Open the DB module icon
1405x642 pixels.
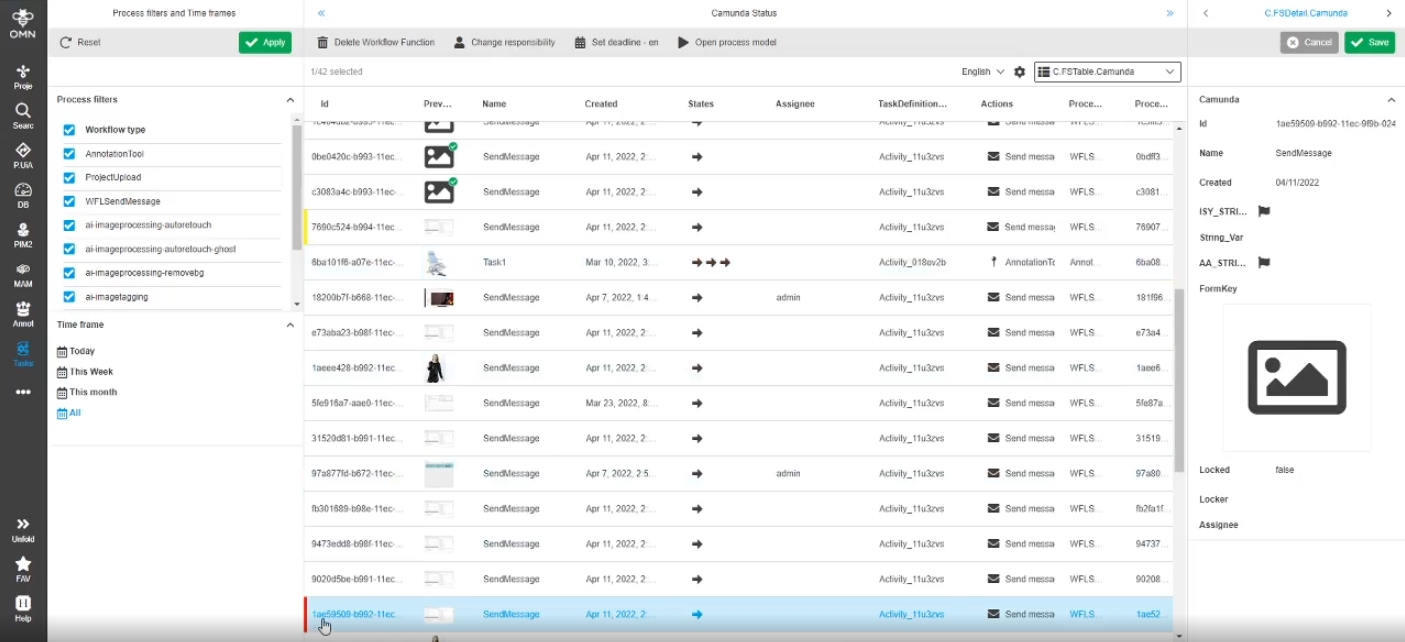click(22, 194)
